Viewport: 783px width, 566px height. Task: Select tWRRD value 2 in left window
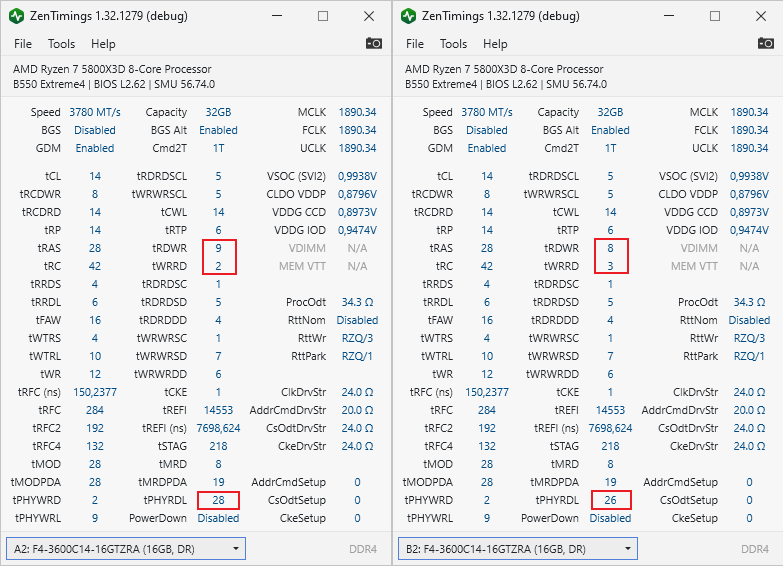[x=218, y=266]
